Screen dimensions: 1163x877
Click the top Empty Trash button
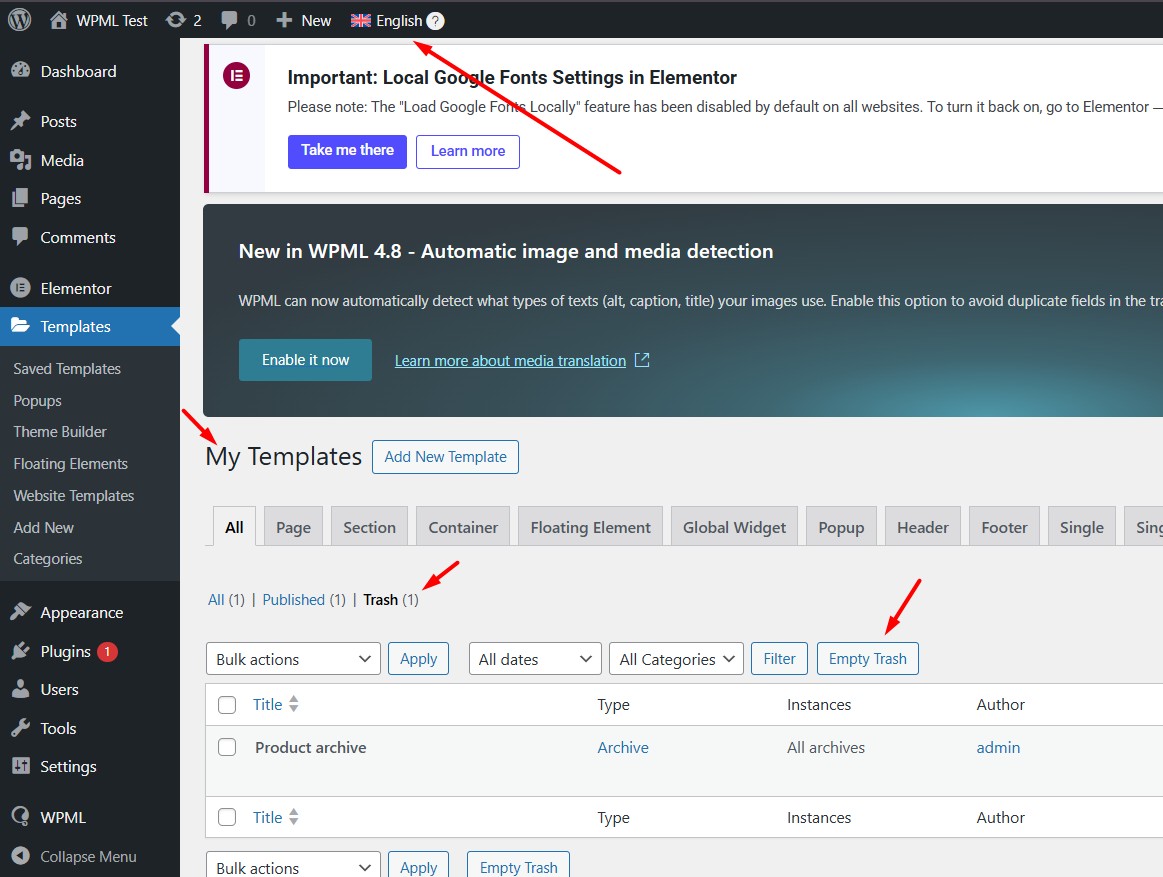(868, 659)
